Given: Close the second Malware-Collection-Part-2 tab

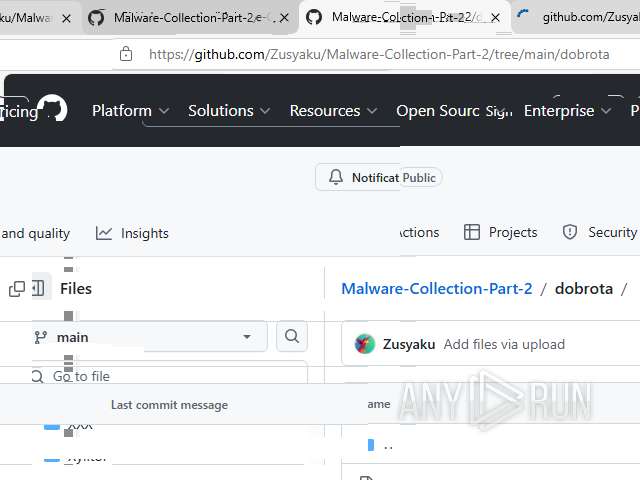Looking at the screenshot, I should [x=284, y=18].
